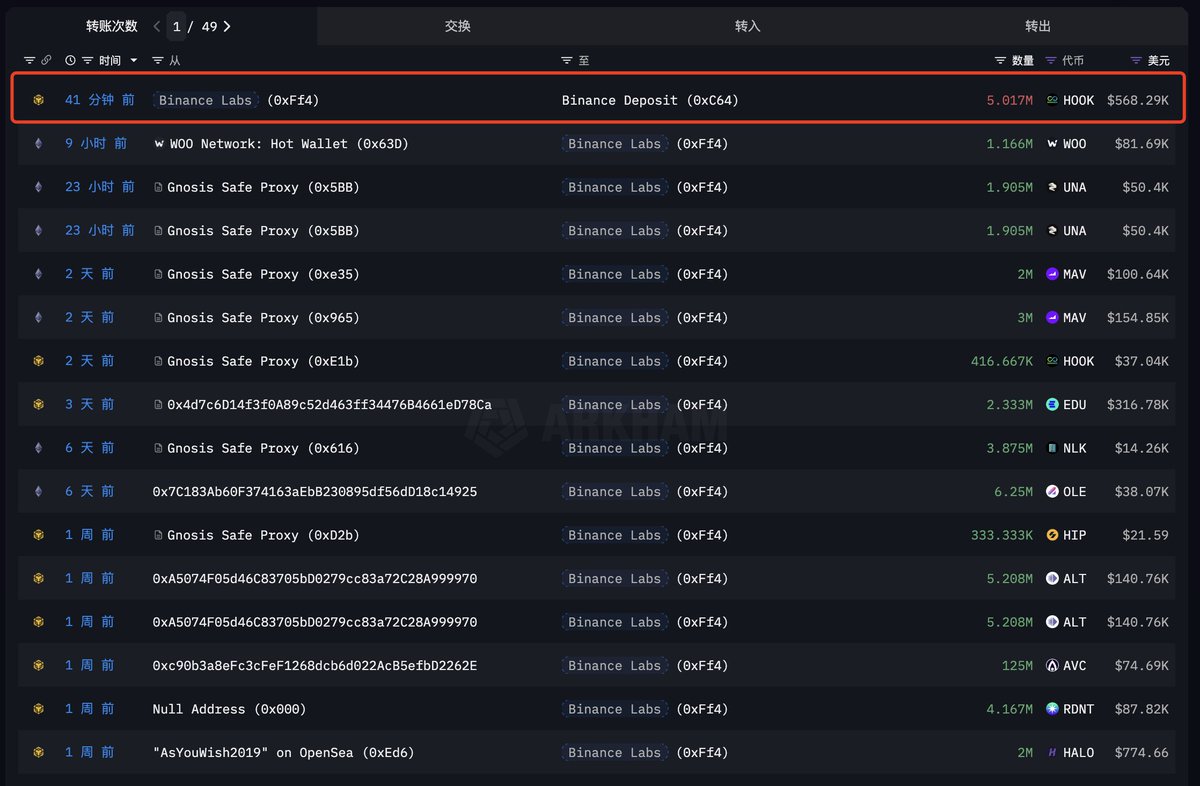Click the clock icon beside 时间
This screenshot has height=786, width=1200.
(70, 61)
